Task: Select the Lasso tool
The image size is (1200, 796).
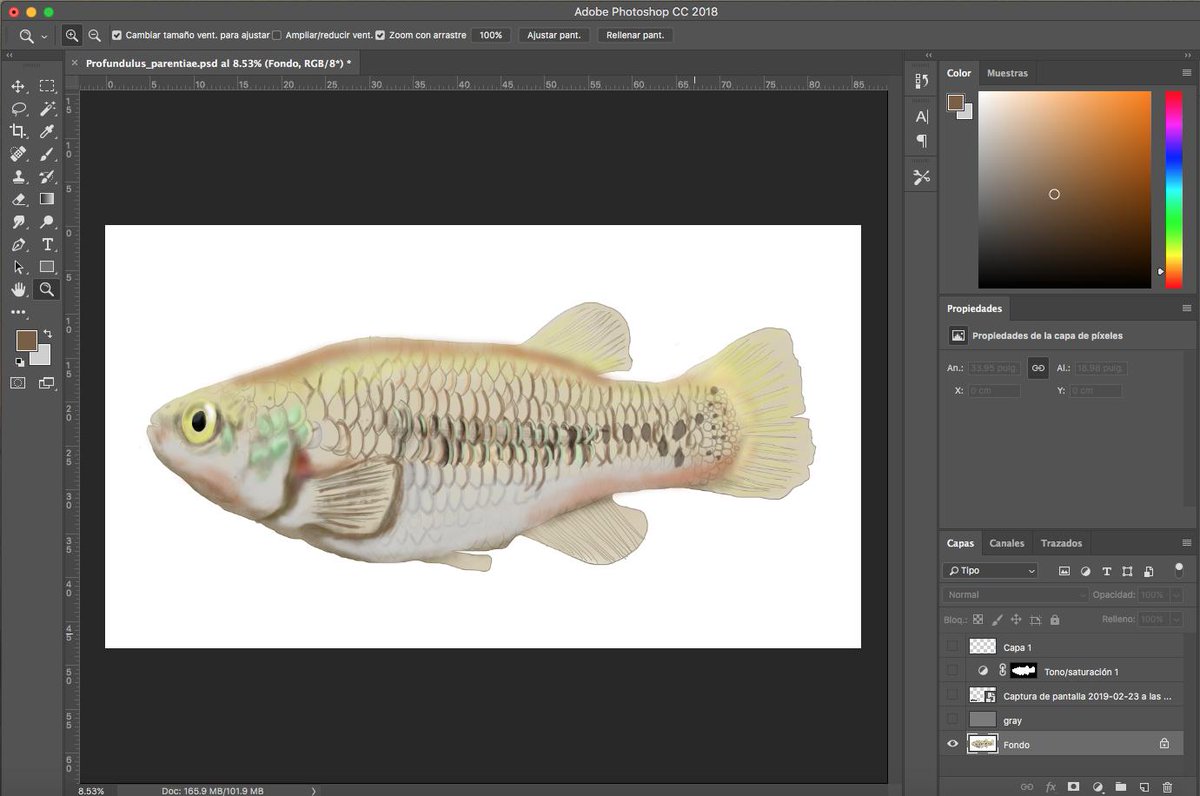Action: (18, 109)
